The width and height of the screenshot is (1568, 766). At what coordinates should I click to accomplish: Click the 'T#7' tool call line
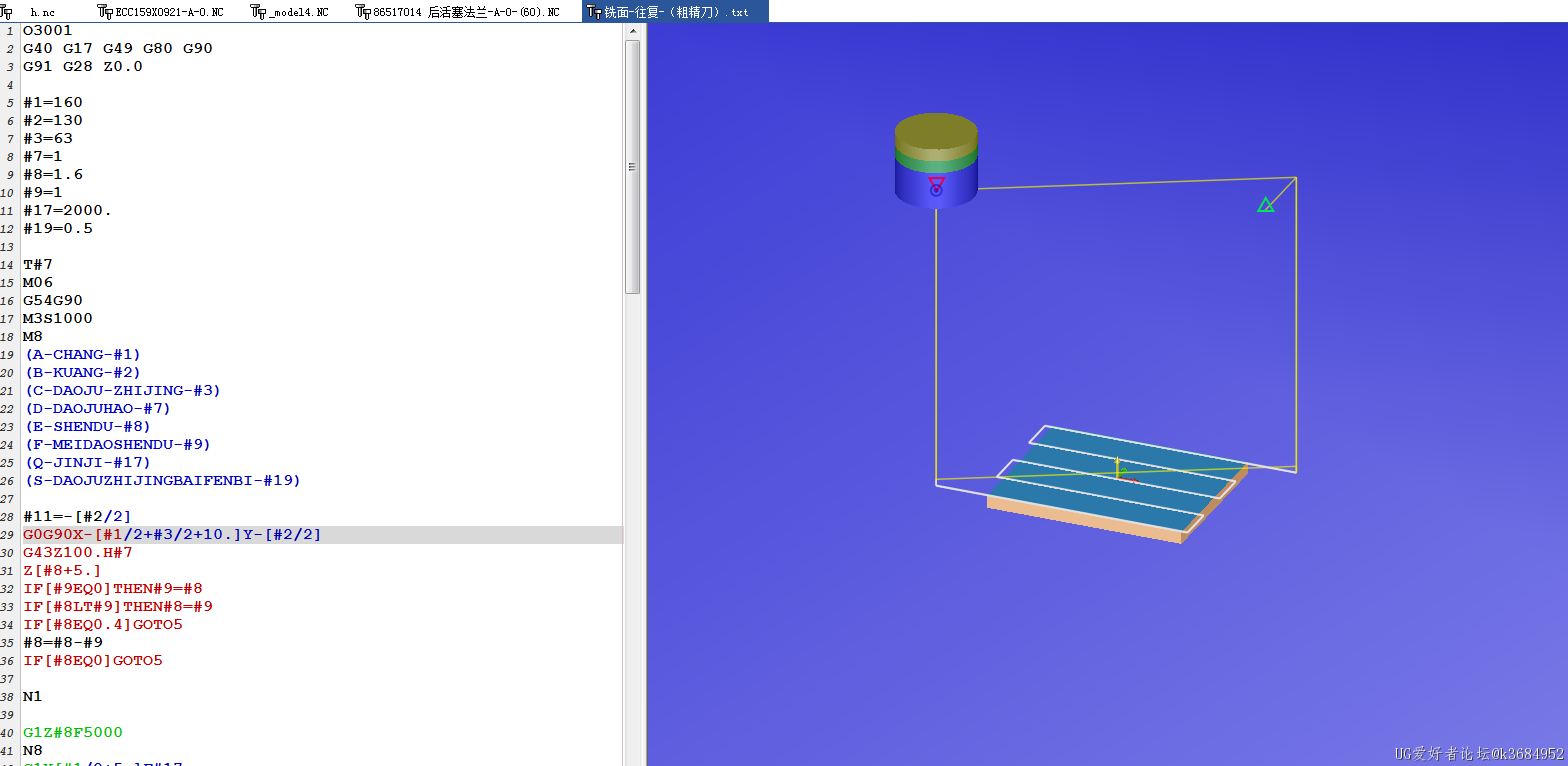(x=38, y=264)
